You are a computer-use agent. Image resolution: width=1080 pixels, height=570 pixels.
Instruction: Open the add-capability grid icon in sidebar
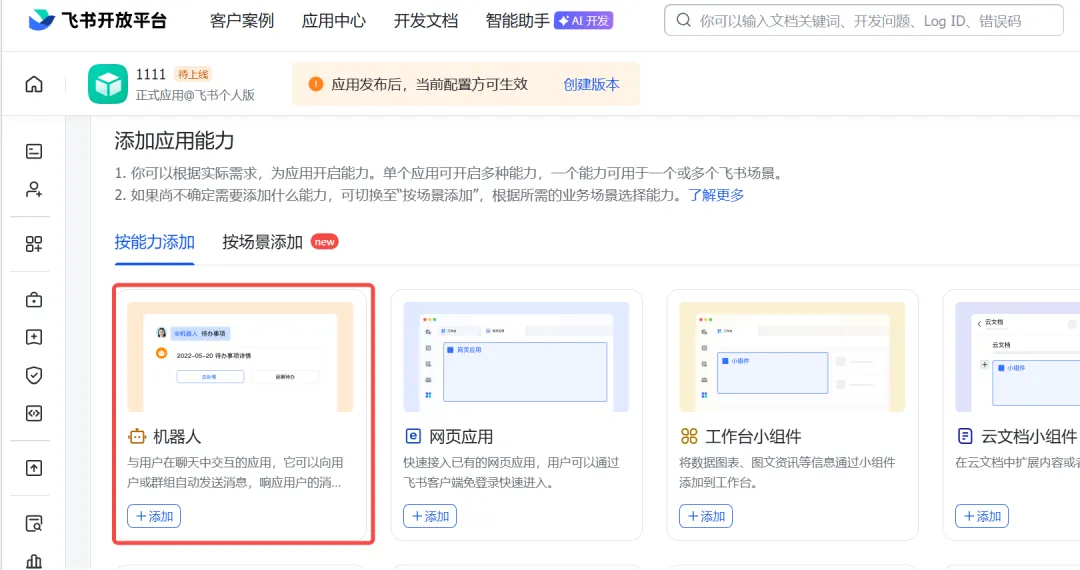[34, 244]
